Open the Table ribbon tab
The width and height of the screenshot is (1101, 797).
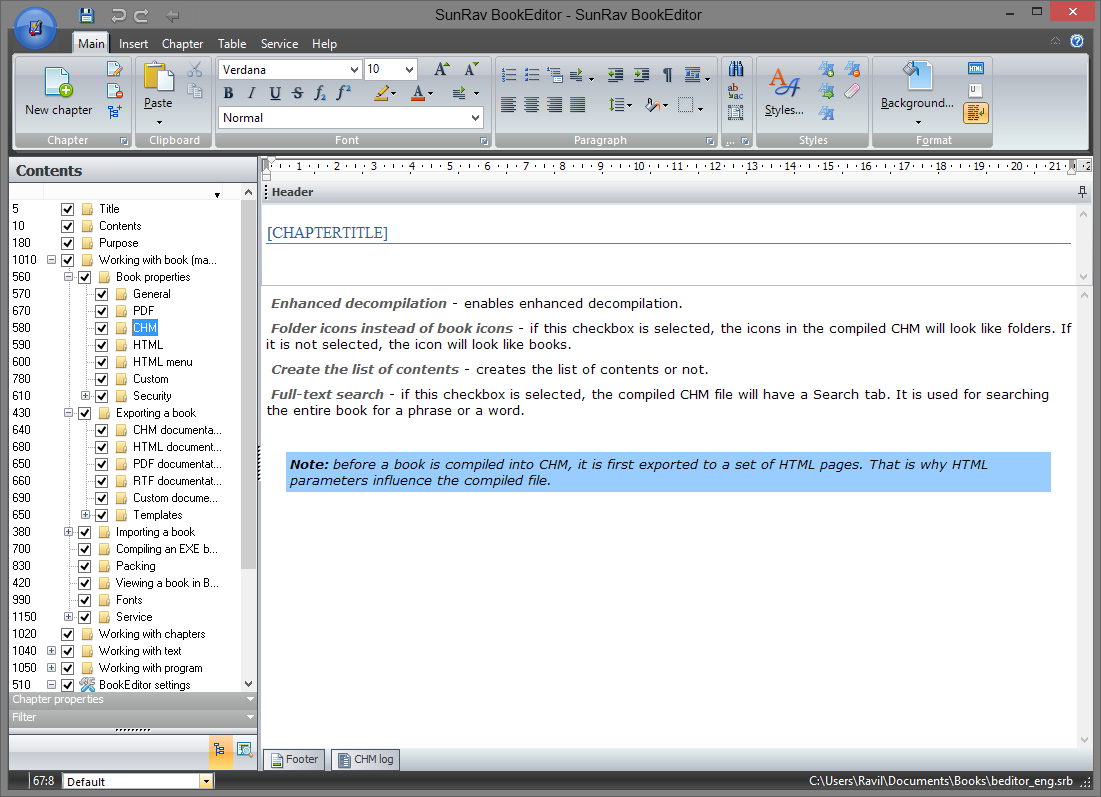tap(232, 44)
